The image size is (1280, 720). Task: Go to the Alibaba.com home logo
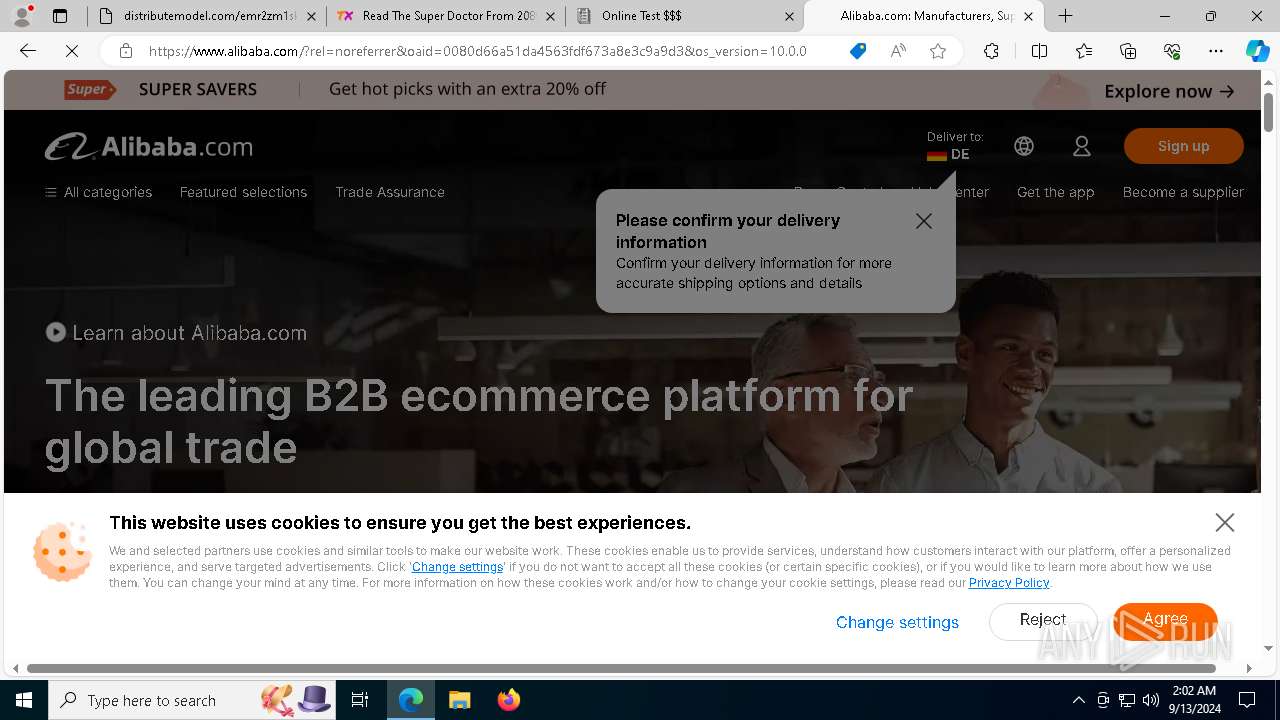149,146
